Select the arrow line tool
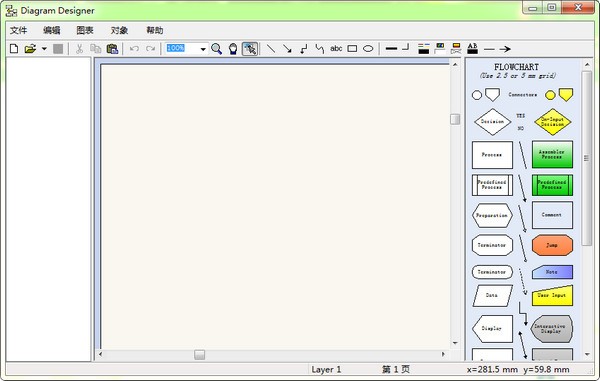The width and height of the screenshot is (600, 381). point(287,49)
